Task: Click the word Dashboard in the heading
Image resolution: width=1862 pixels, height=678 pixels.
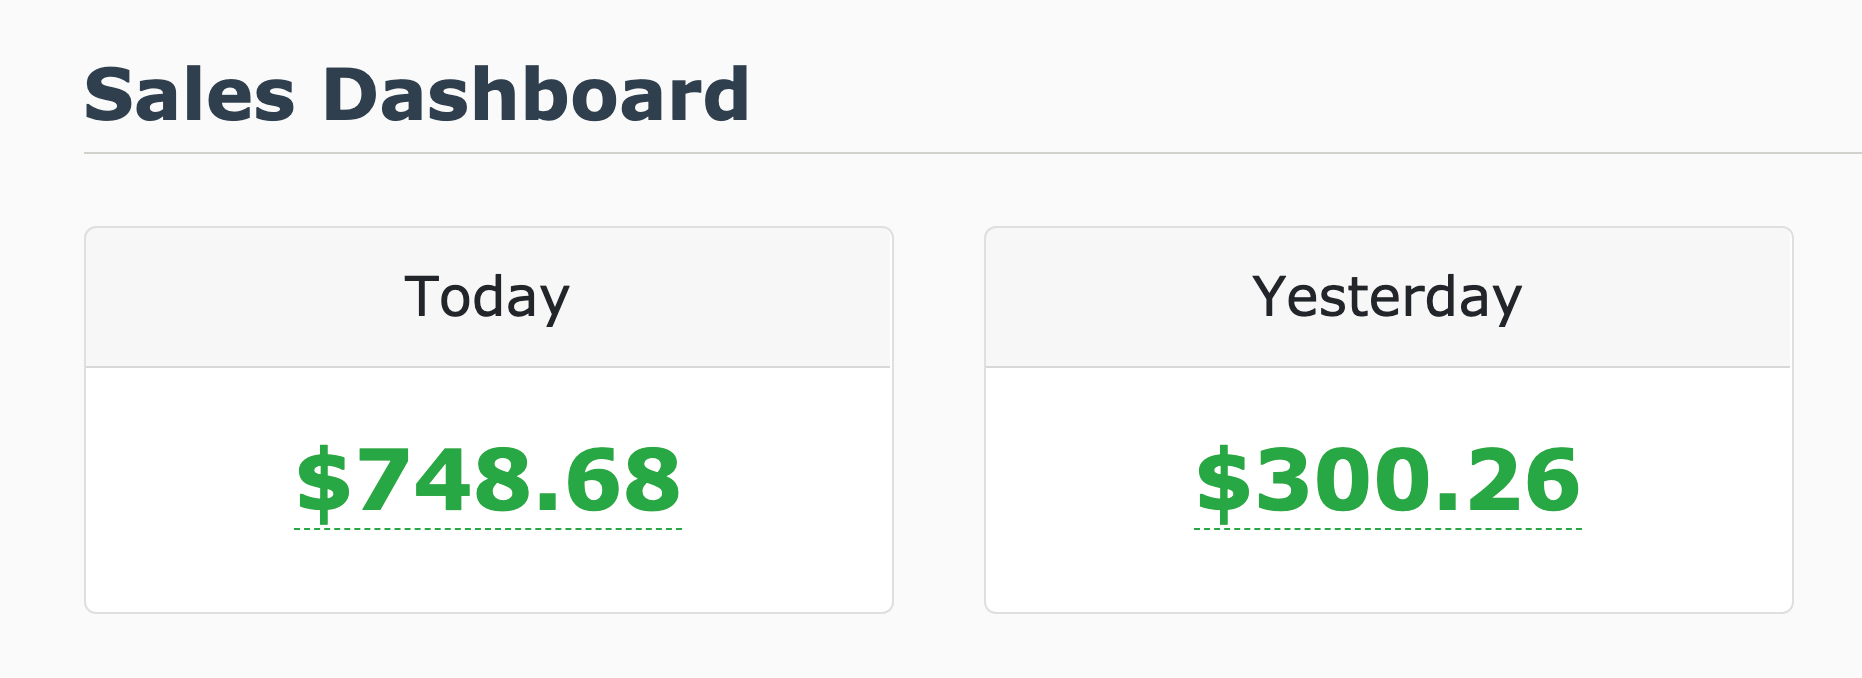Action: (x=536, y=95)
